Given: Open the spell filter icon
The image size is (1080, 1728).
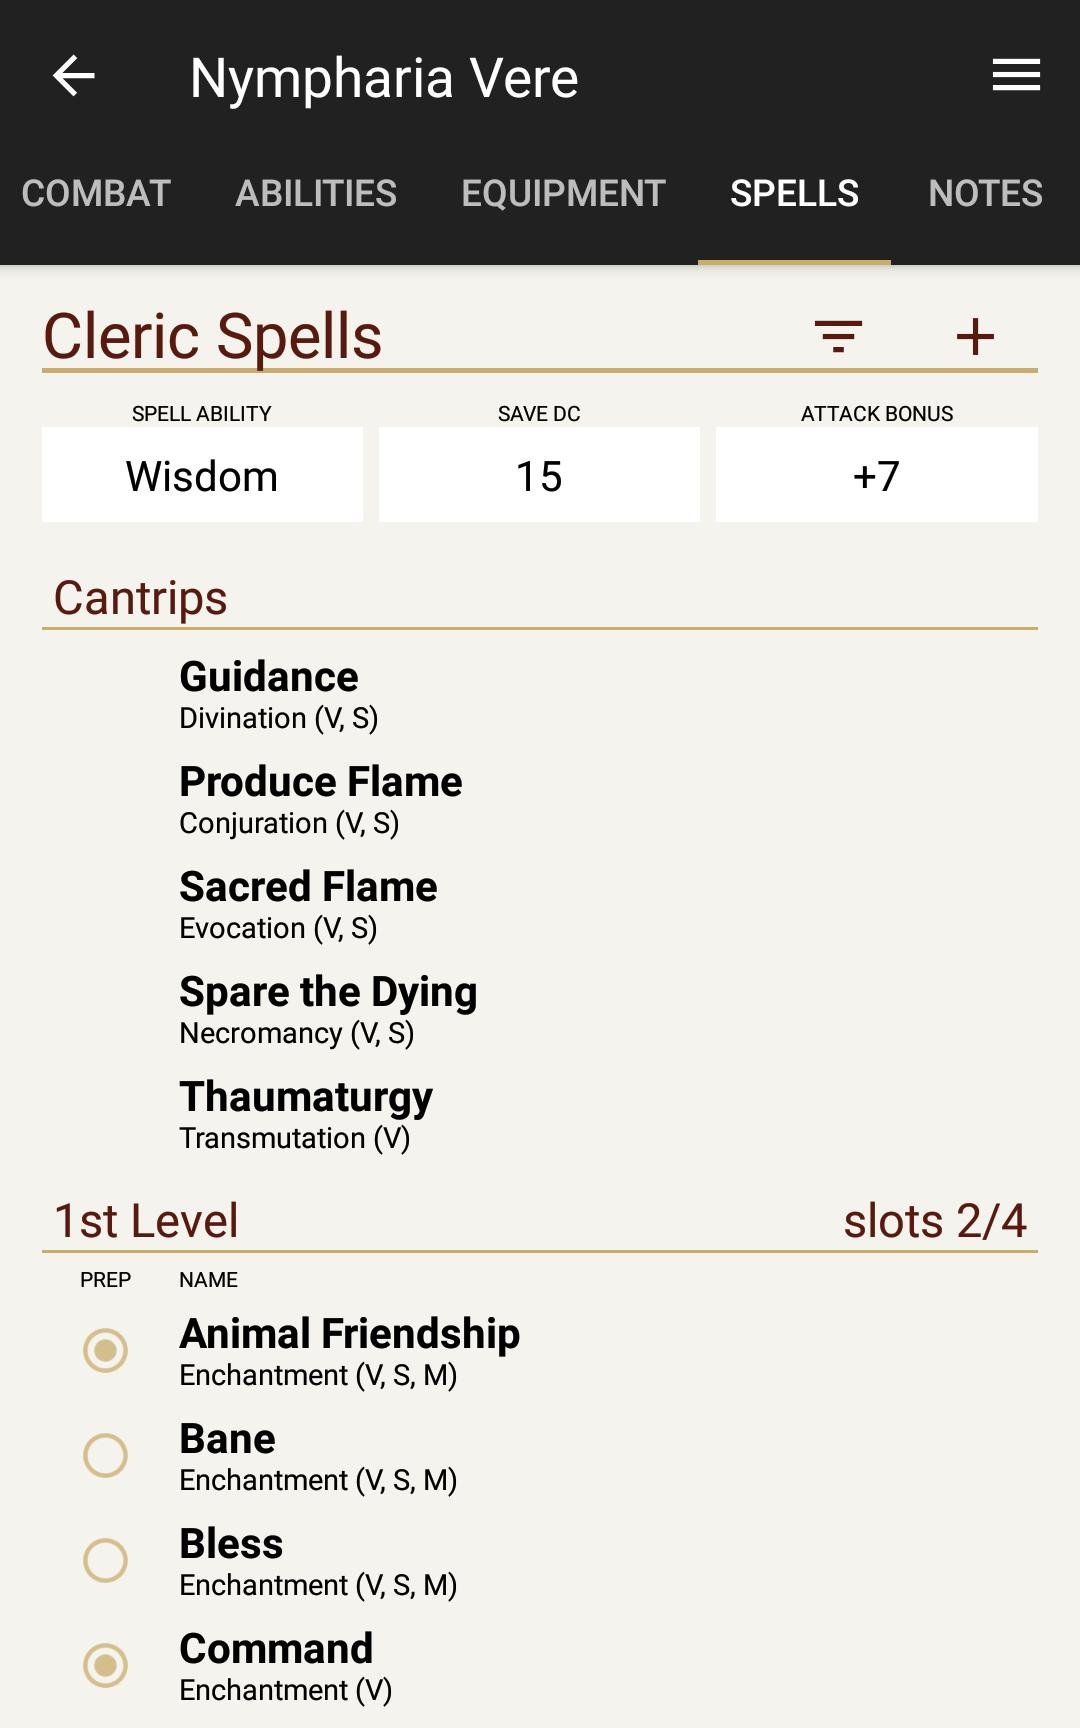Looking at the screenshot, I should point(838,336).
